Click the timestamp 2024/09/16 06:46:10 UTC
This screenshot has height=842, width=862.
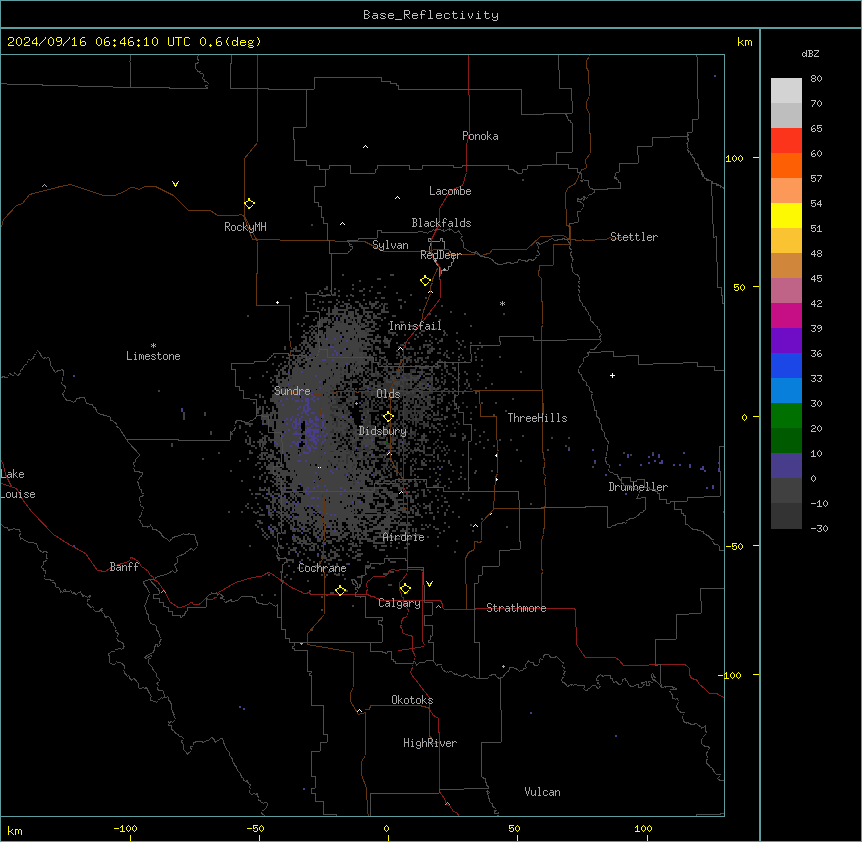[99, 42]
